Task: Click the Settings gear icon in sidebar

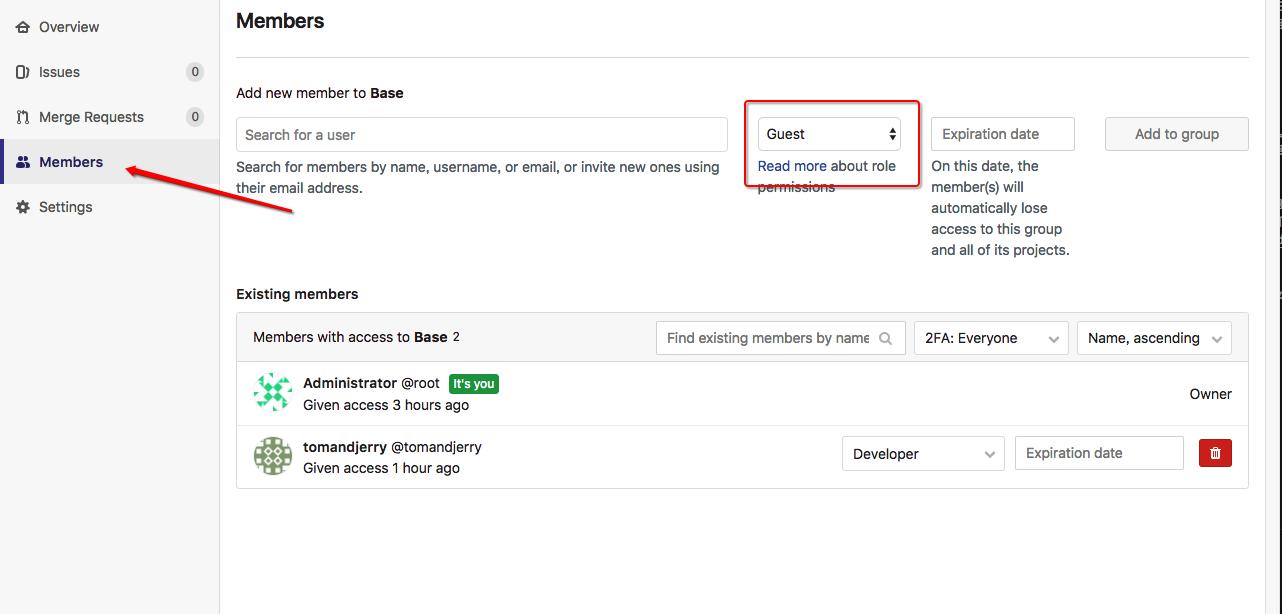Action: pyautogui.click(x=23, y=207)
